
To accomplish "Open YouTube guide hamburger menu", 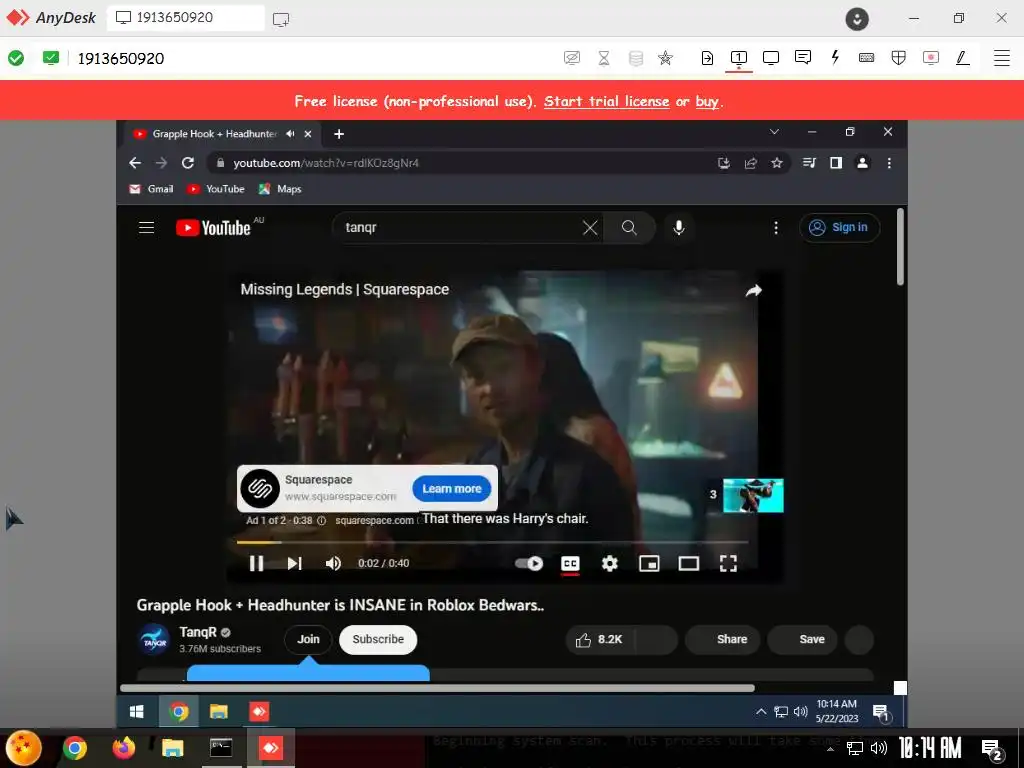I will pyautogui.click(x=146, y=227).
